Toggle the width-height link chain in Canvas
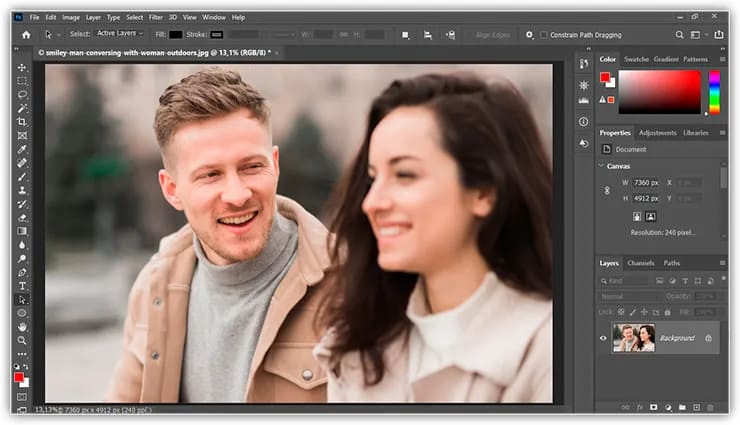 tap(607, 191)
